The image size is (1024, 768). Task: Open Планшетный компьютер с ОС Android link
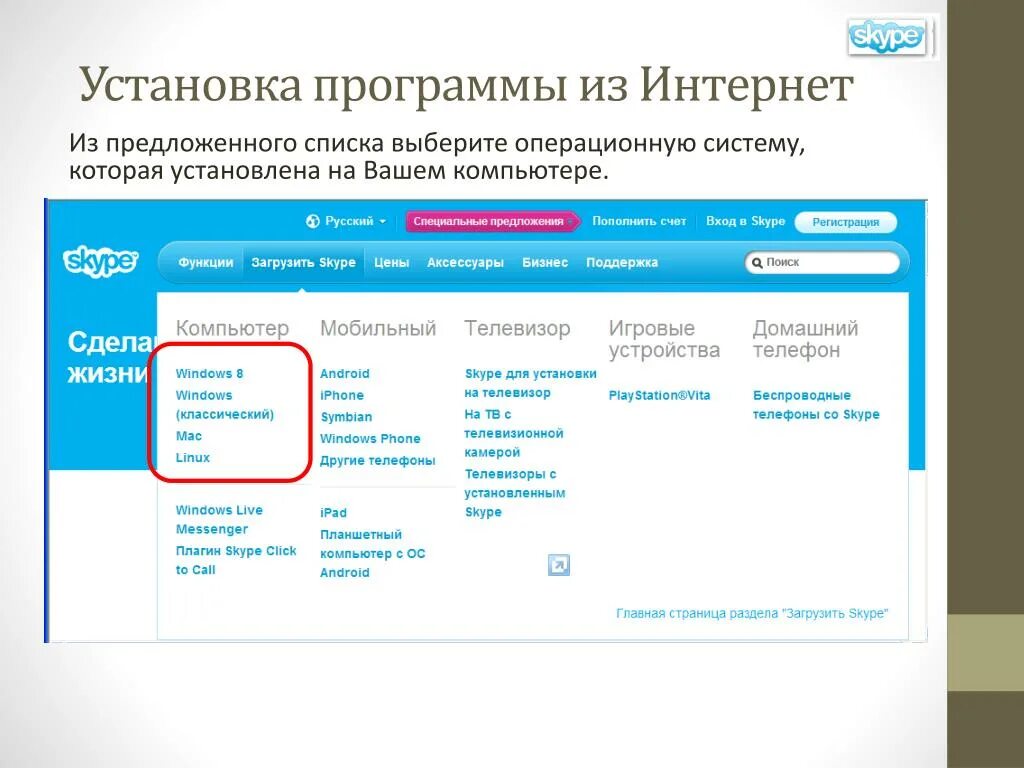[372, 553]
